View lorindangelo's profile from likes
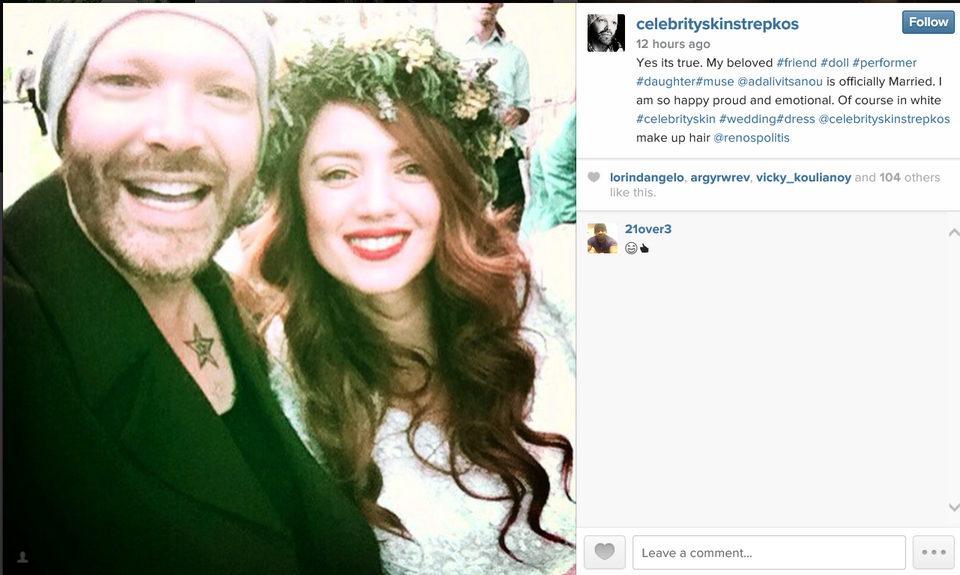The image size is (960, 575). tap(647, 178)
